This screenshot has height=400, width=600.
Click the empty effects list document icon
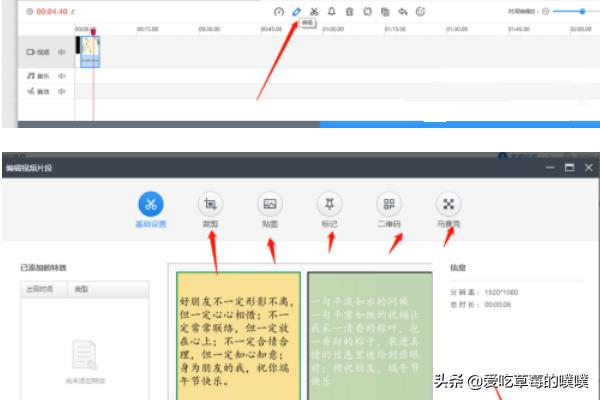click(x=85, y=355)
